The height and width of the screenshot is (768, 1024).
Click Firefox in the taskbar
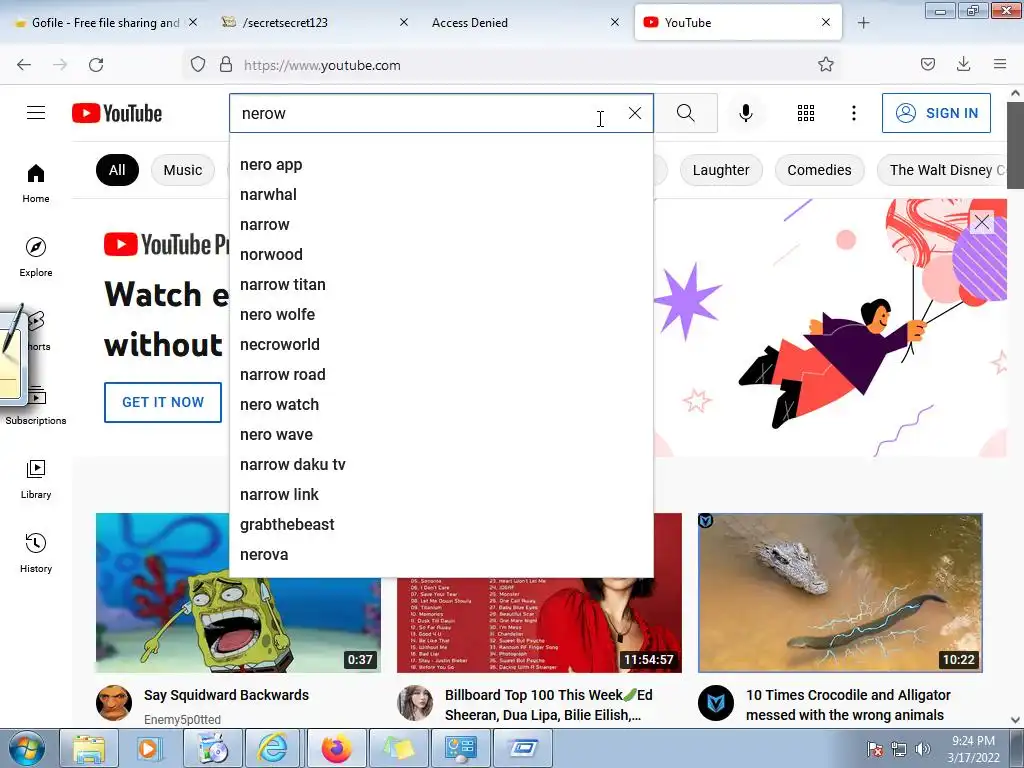[x=336, y=748]
